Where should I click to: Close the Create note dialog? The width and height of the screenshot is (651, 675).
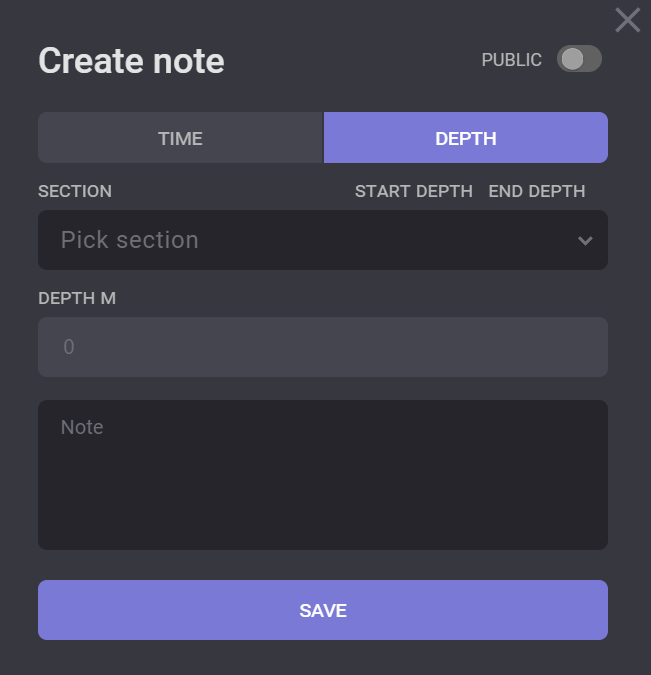pos(627,20)
